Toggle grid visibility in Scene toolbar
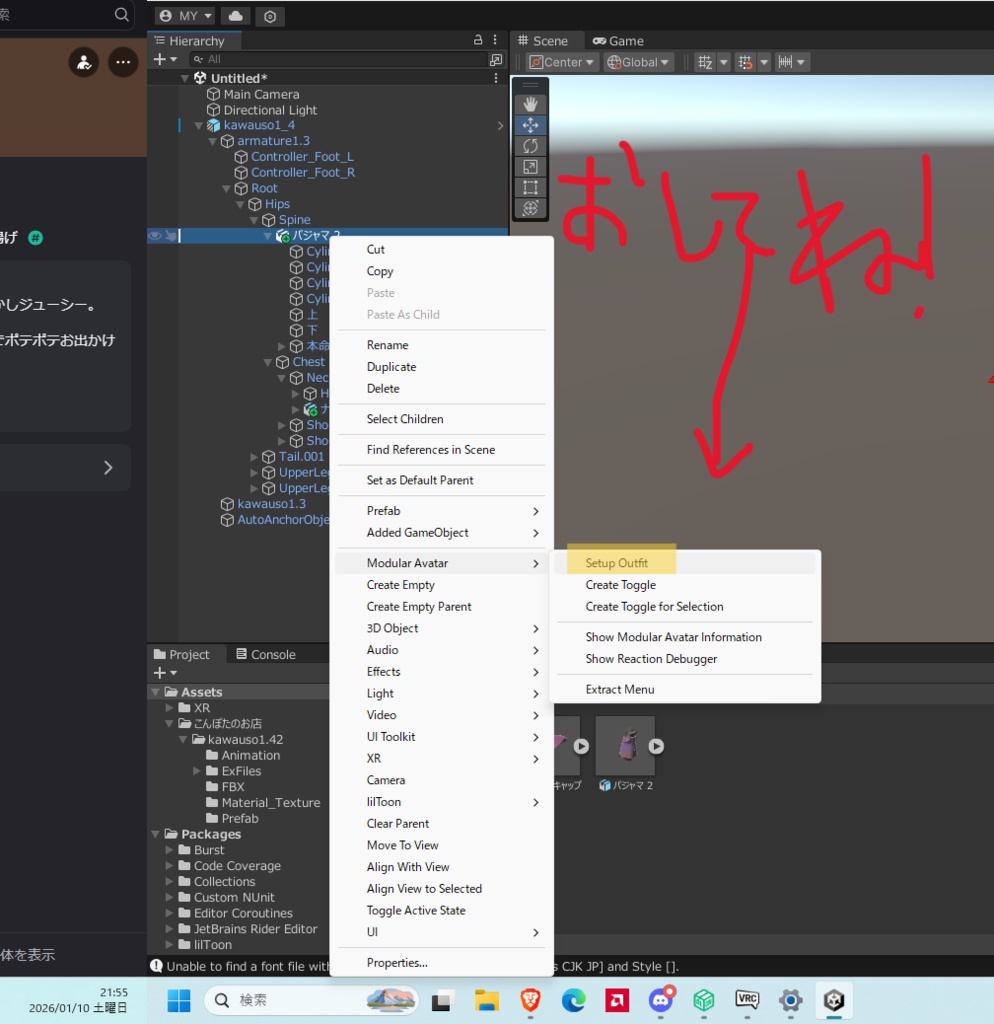Screen dimensions: 994x1024 pyautogui.click(x=705, y=62)
